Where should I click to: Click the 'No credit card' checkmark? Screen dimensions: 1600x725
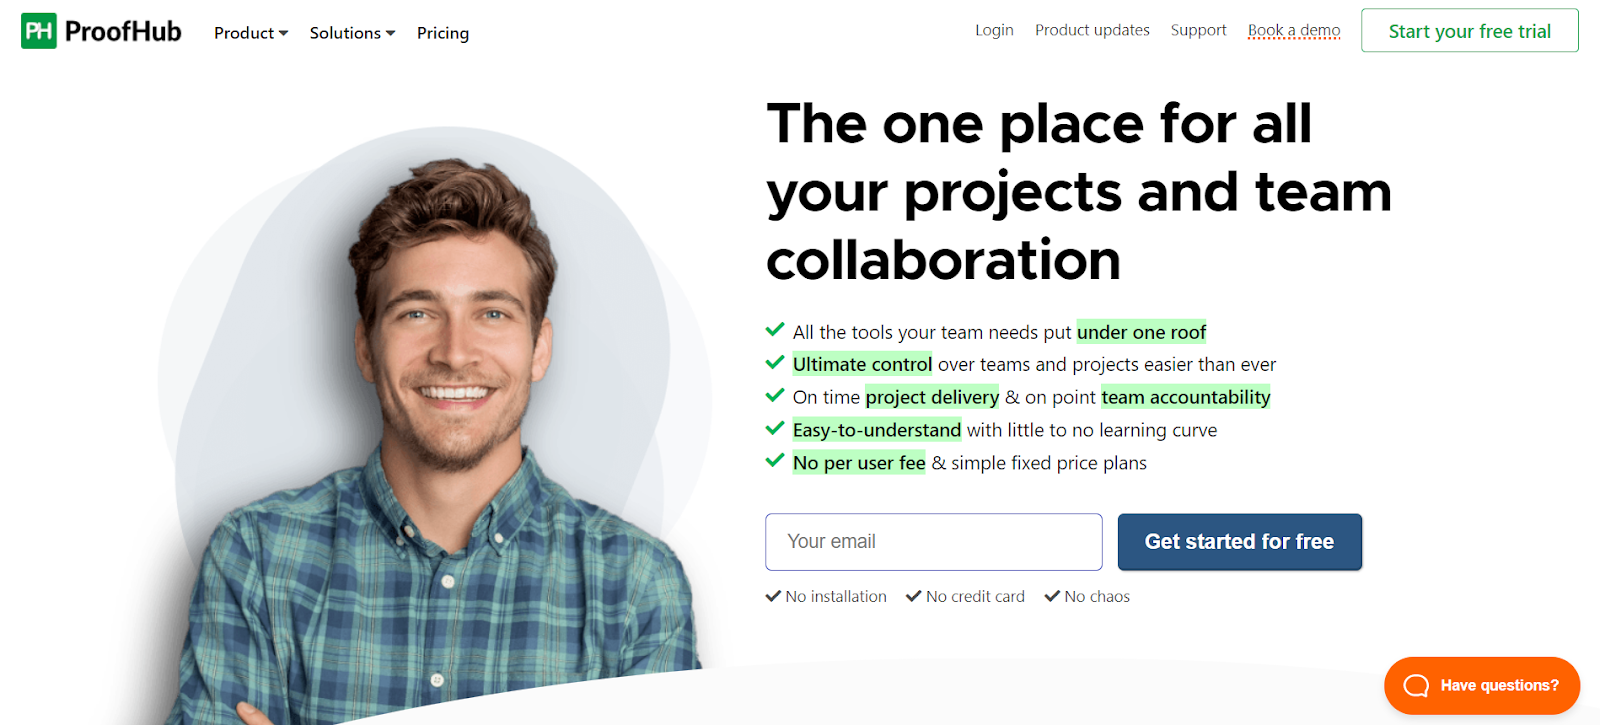pyautogui.click(x=913, y=596)
